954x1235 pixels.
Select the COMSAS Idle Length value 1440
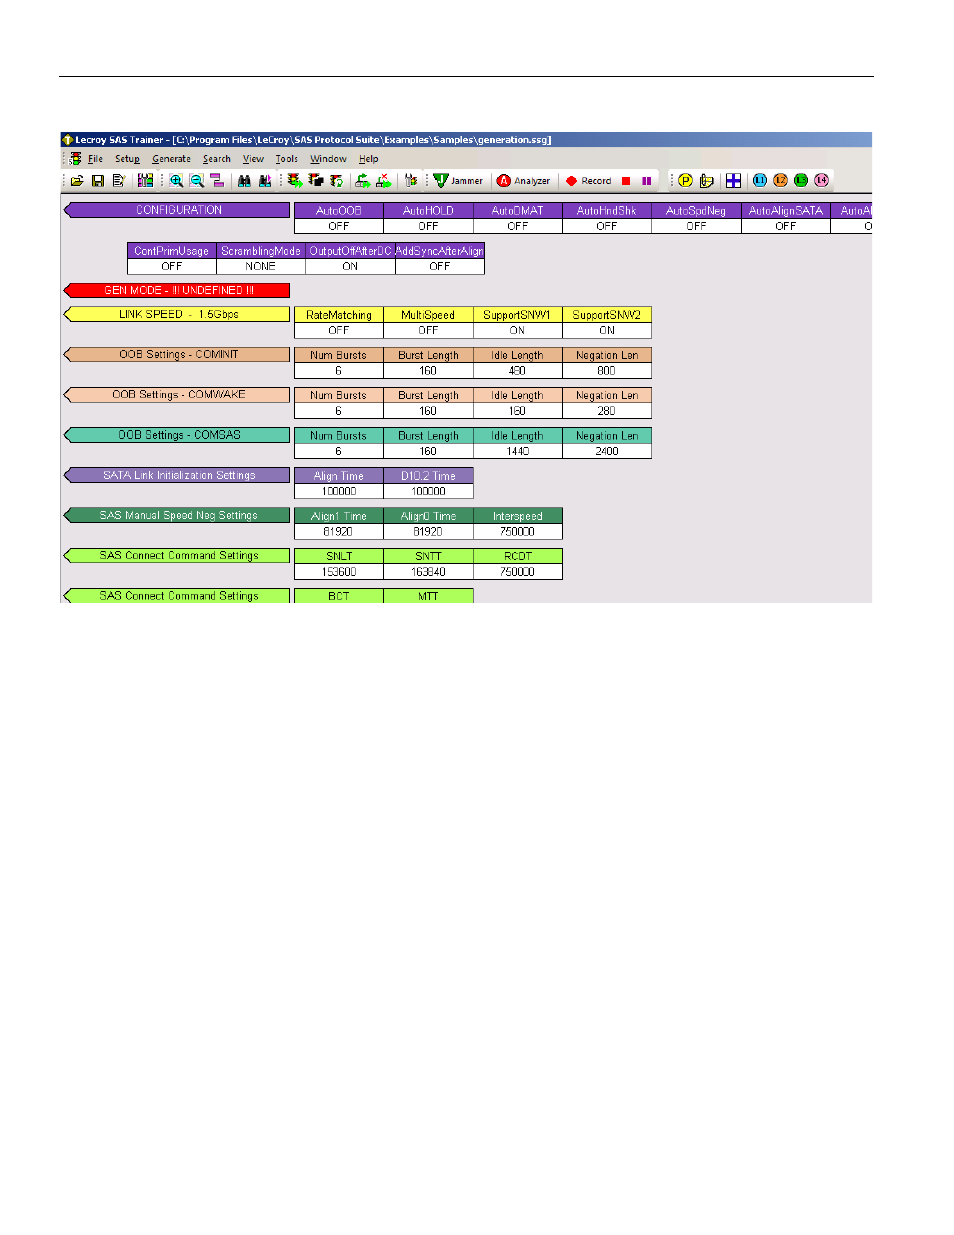point(517,451)
